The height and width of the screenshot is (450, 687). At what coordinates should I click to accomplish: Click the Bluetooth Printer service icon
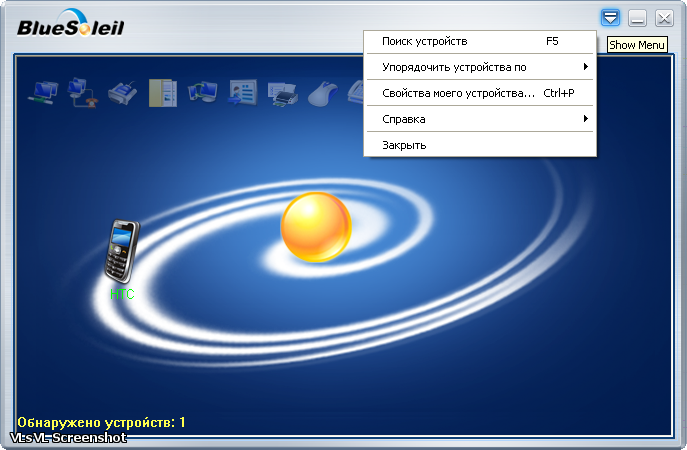tap(283, 93)
